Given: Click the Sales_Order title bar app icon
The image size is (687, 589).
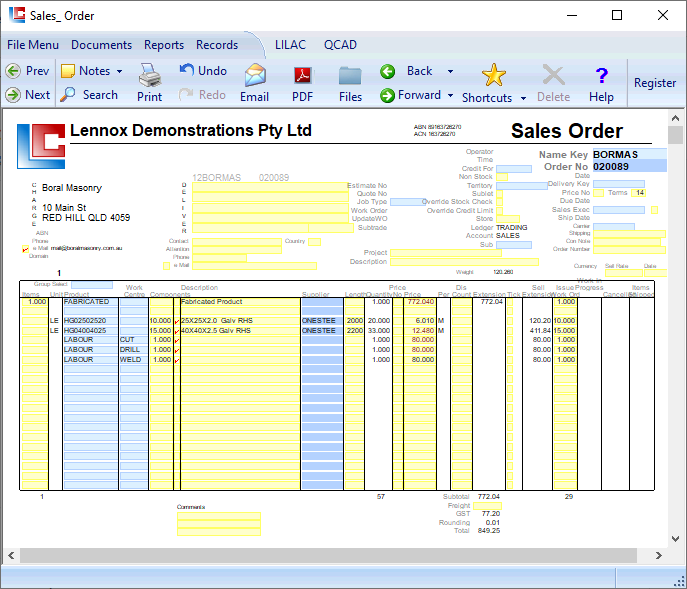Looking at the screenshot, I should (17, 15).
